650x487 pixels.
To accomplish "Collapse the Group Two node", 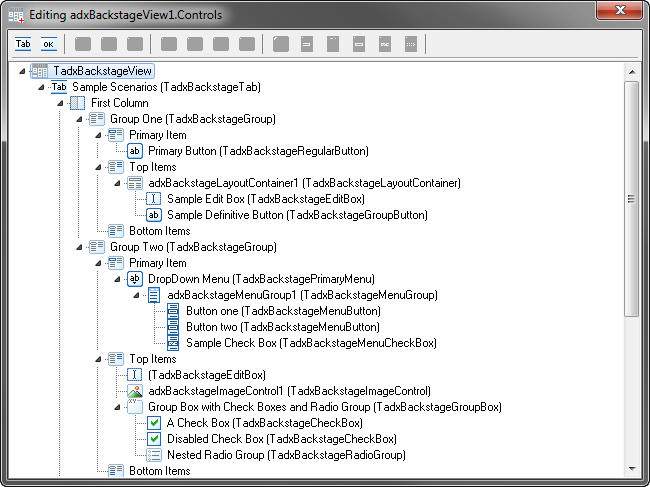I will pyautogui.click(x=79, y=247).
